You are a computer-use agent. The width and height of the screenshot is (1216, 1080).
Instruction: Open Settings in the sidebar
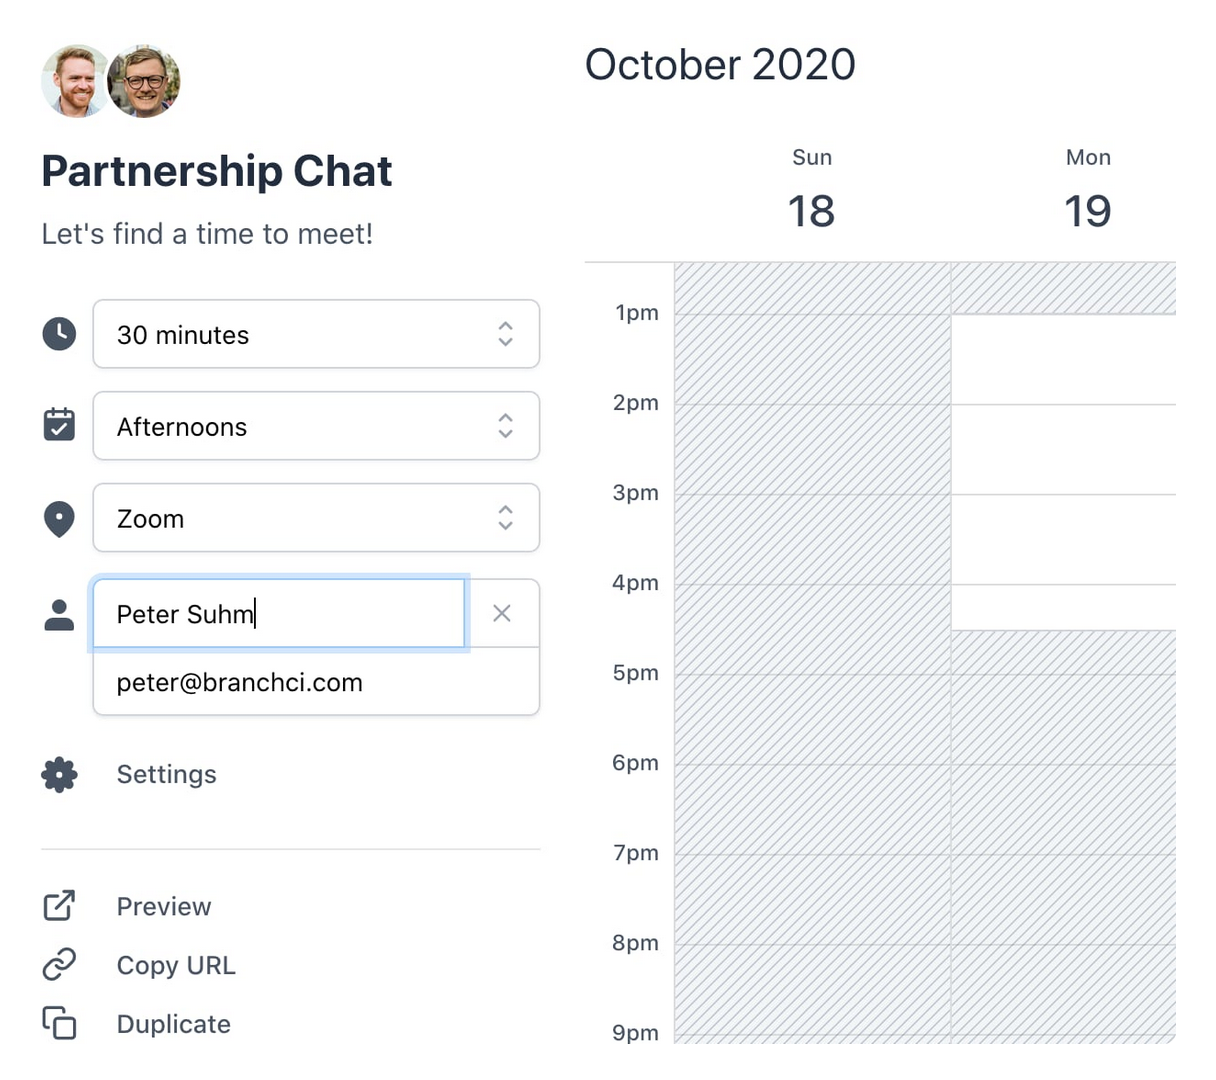(x=166, y=774)
